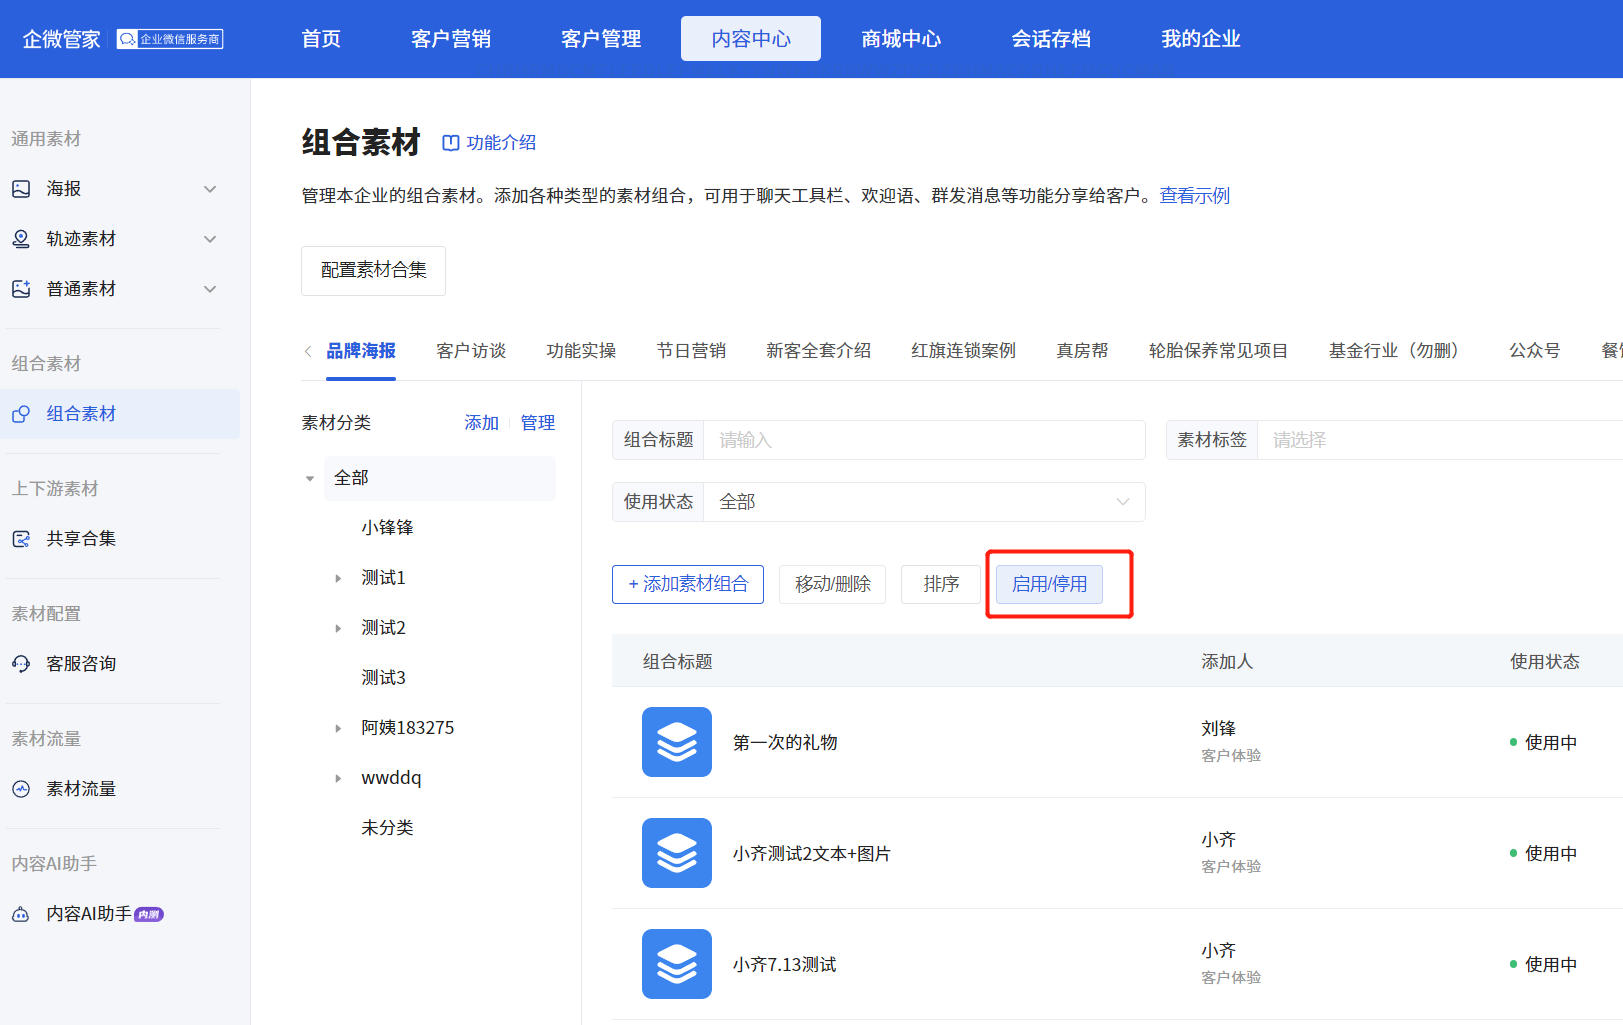Click the 素材流量 traffic icon
The image size is (1623, 1025).
pyautogui.click(x=21, y=789)
